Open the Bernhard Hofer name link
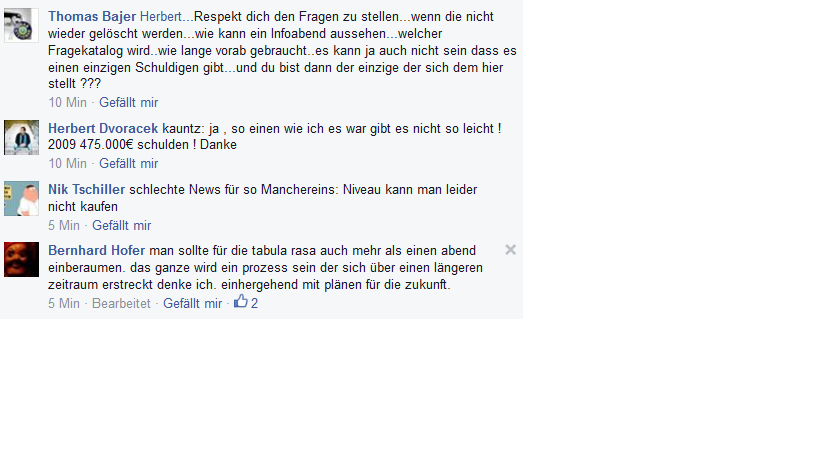The image size is (819, 460). tap(97, 251)
